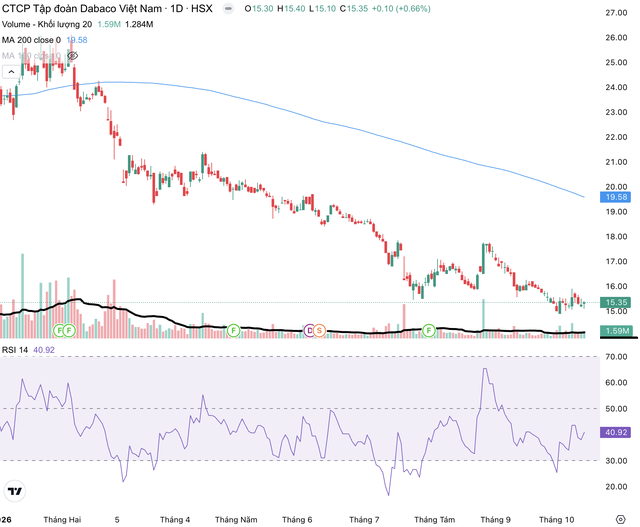Click the 1.284M volume average value

pos(139,24)
